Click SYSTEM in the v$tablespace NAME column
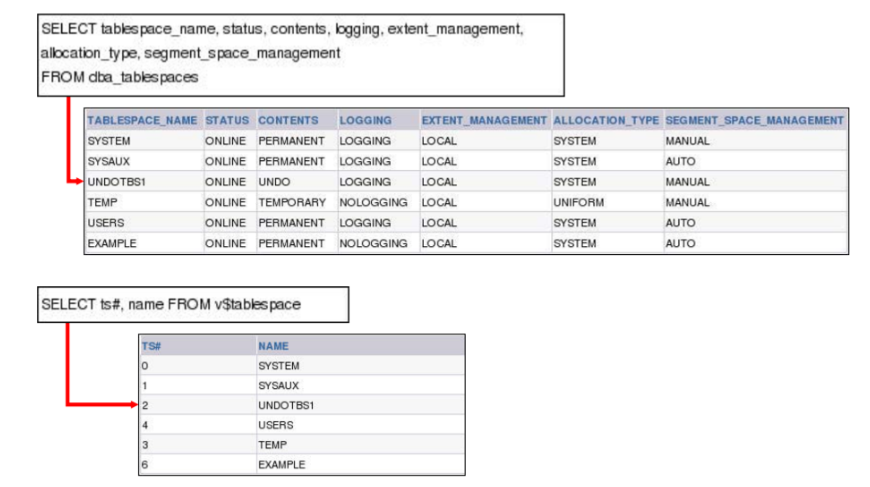Image resolution: width=870 pixels, height=487 pixels. (x=279, y=366)
